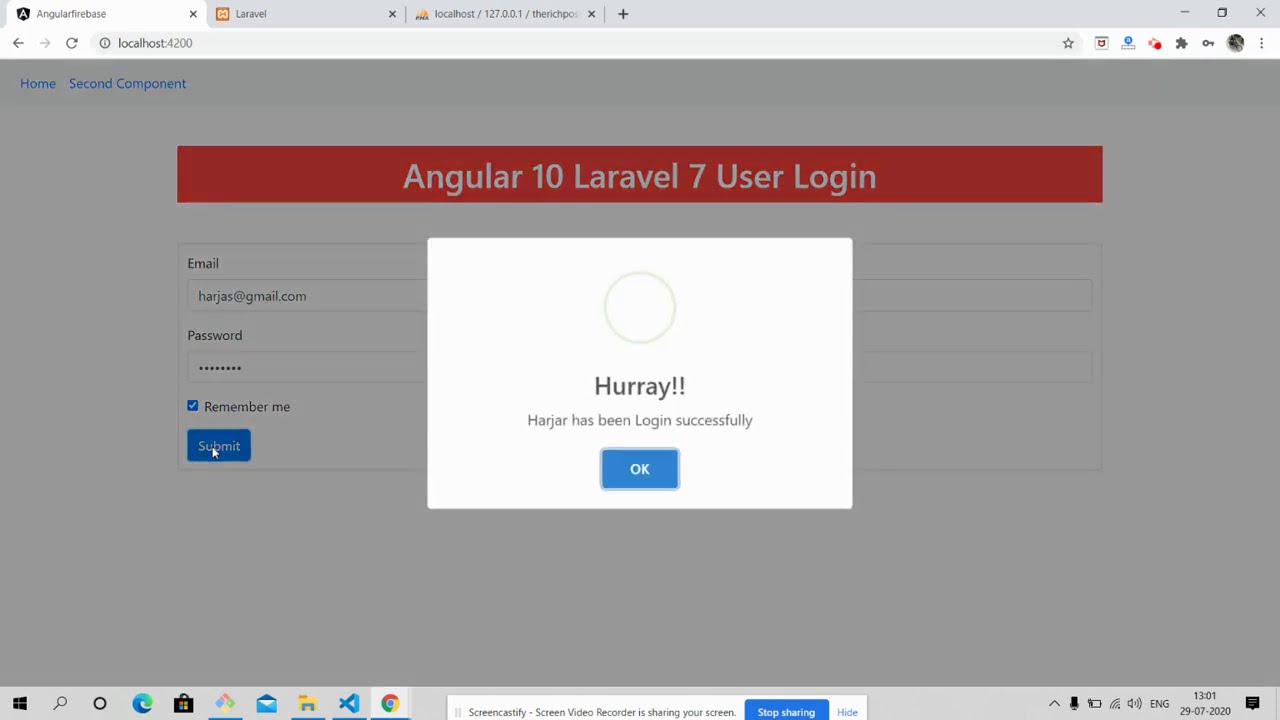View site information icon in address bar

(104, 43)
